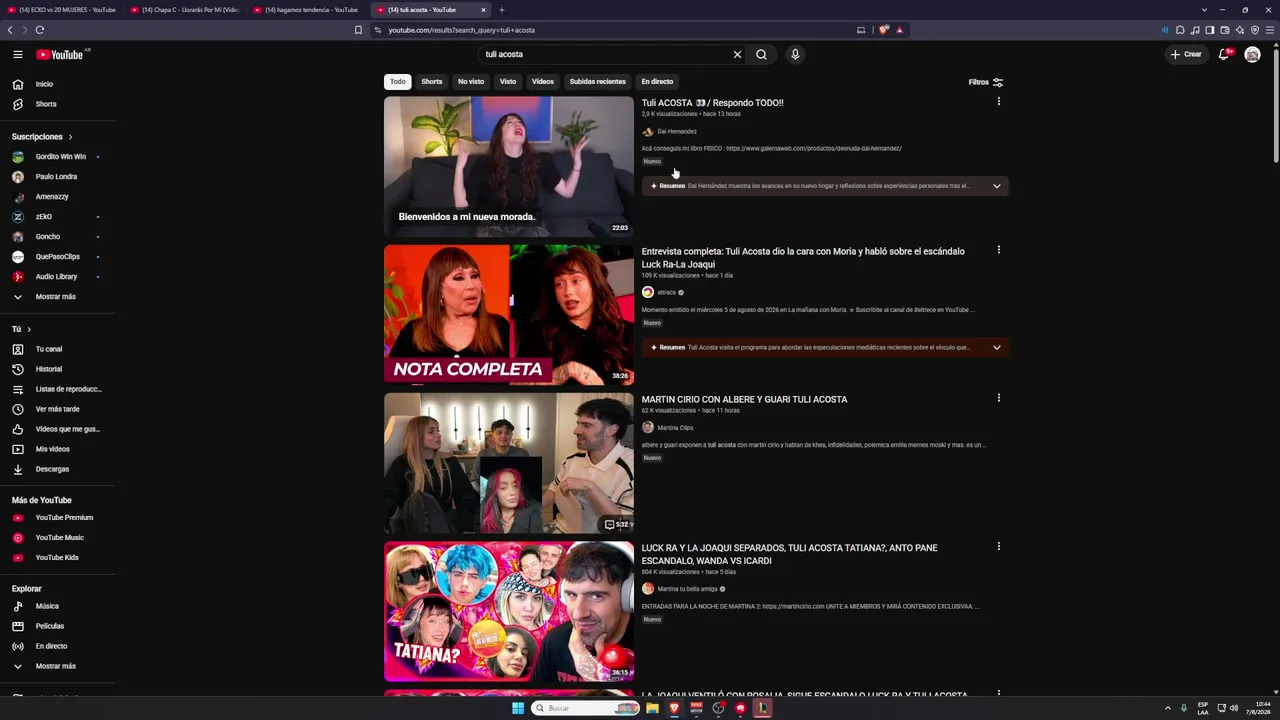Open the Paulo Londra subscription
The height and width of the screenshot is (720, 1280).
coord(57,177)
